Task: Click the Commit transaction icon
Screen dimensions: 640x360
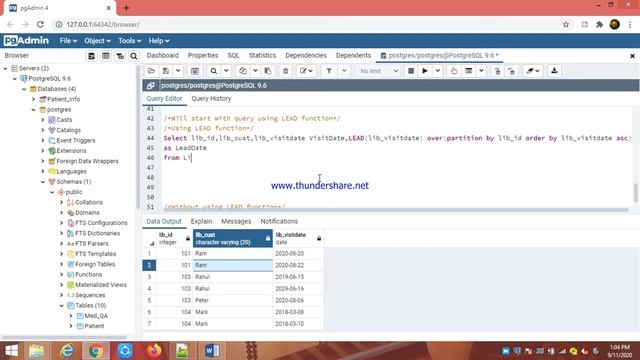Action: pos(497,71)
